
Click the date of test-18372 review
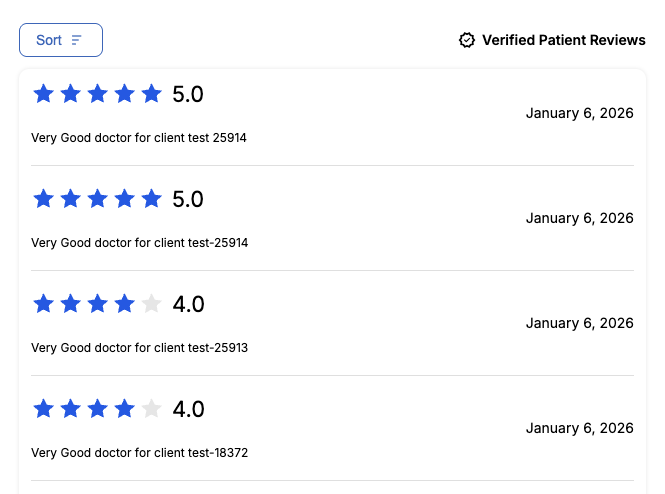(x=580, y=428)
